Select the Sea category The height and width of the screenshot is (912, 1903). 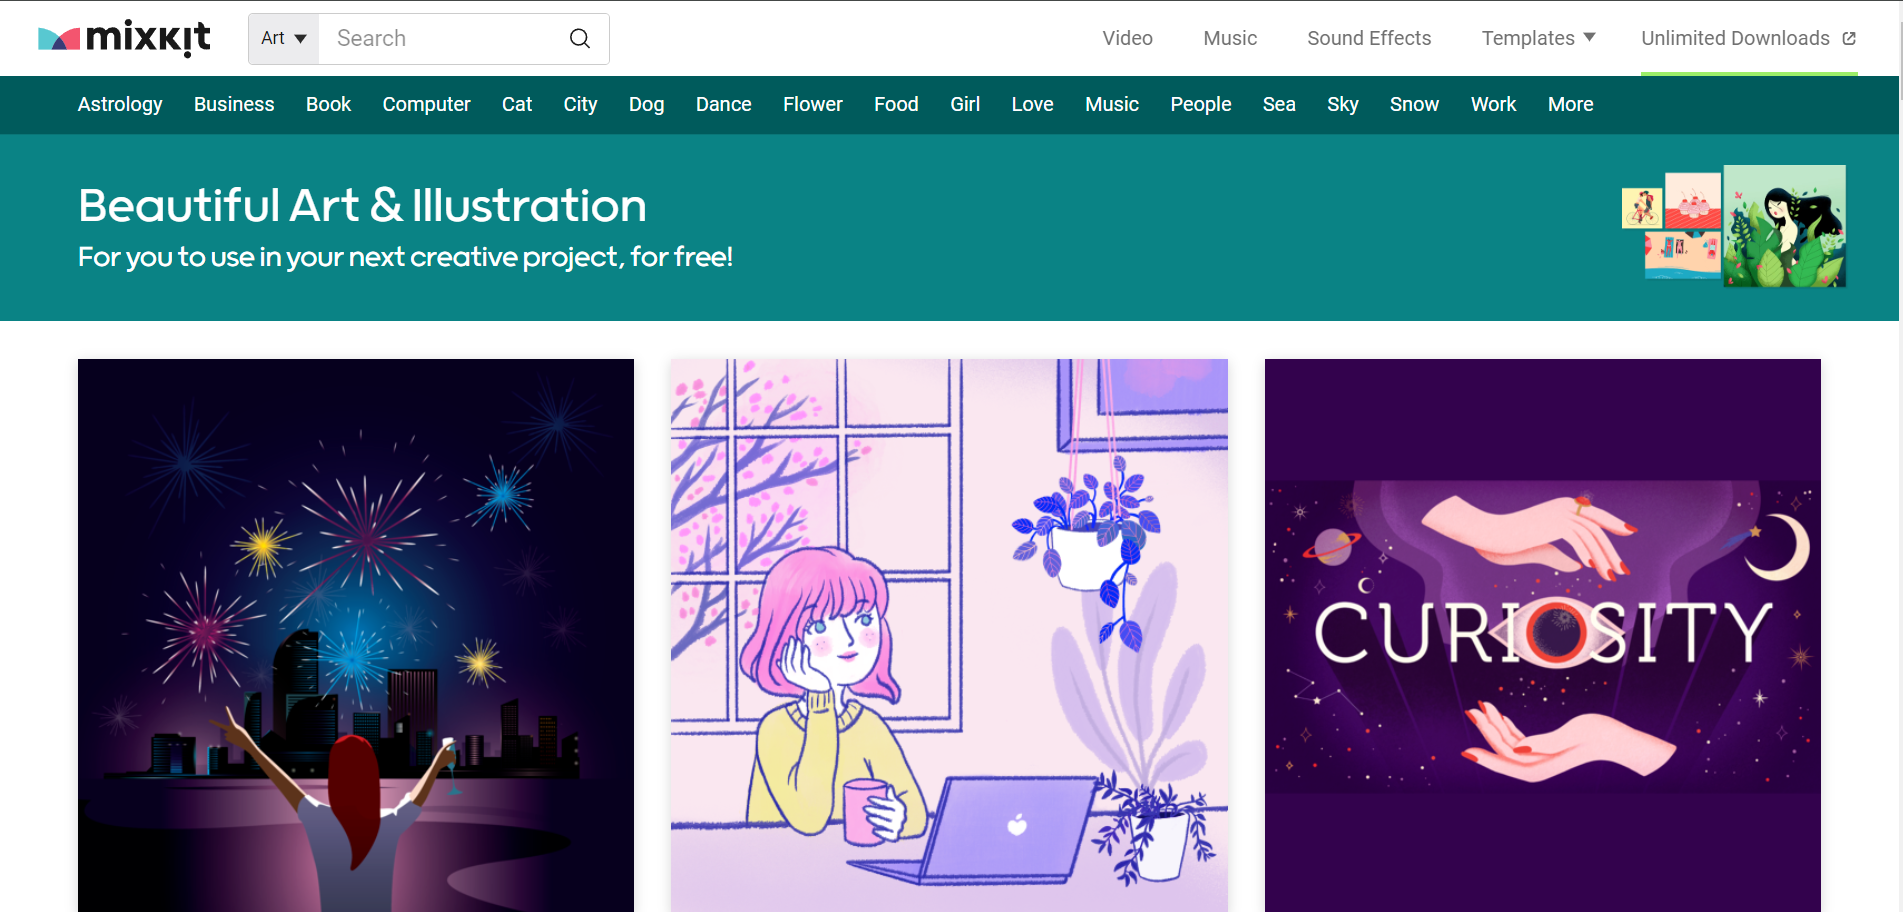(x=1279, y=104)
